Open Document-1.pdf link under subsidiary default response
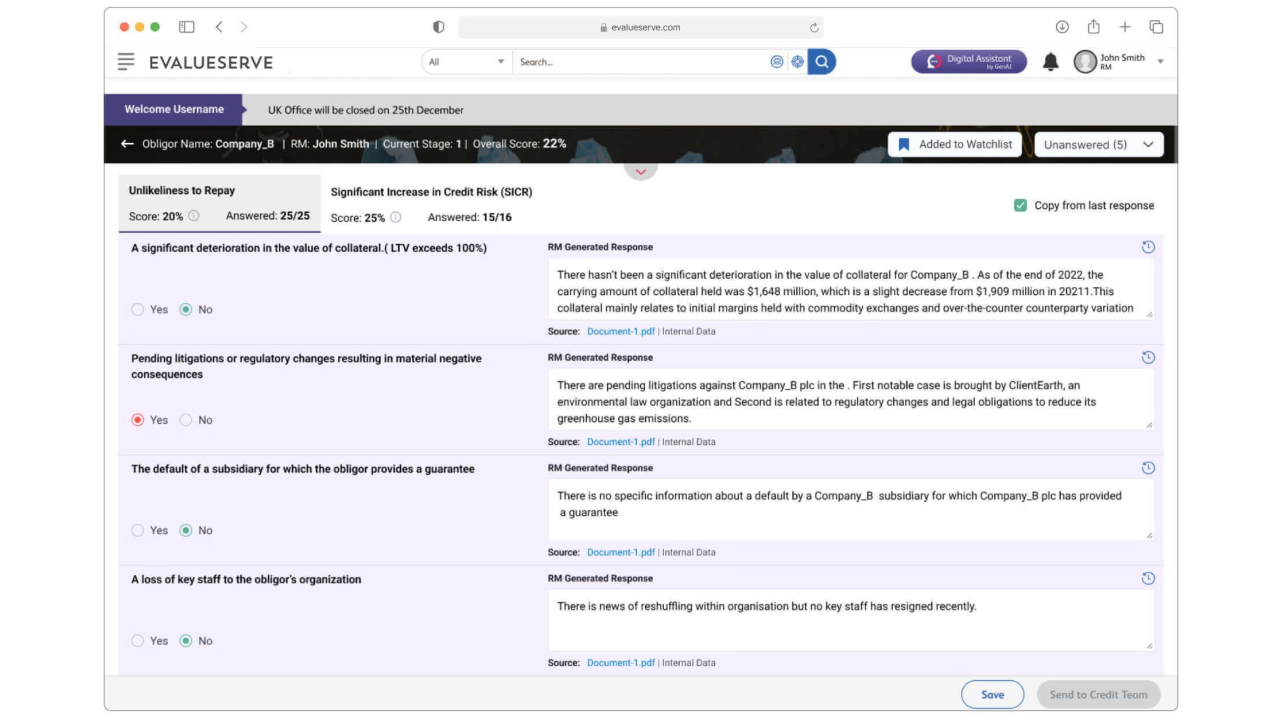This screenshot has width=1280, height=720. tap(621, 552)
